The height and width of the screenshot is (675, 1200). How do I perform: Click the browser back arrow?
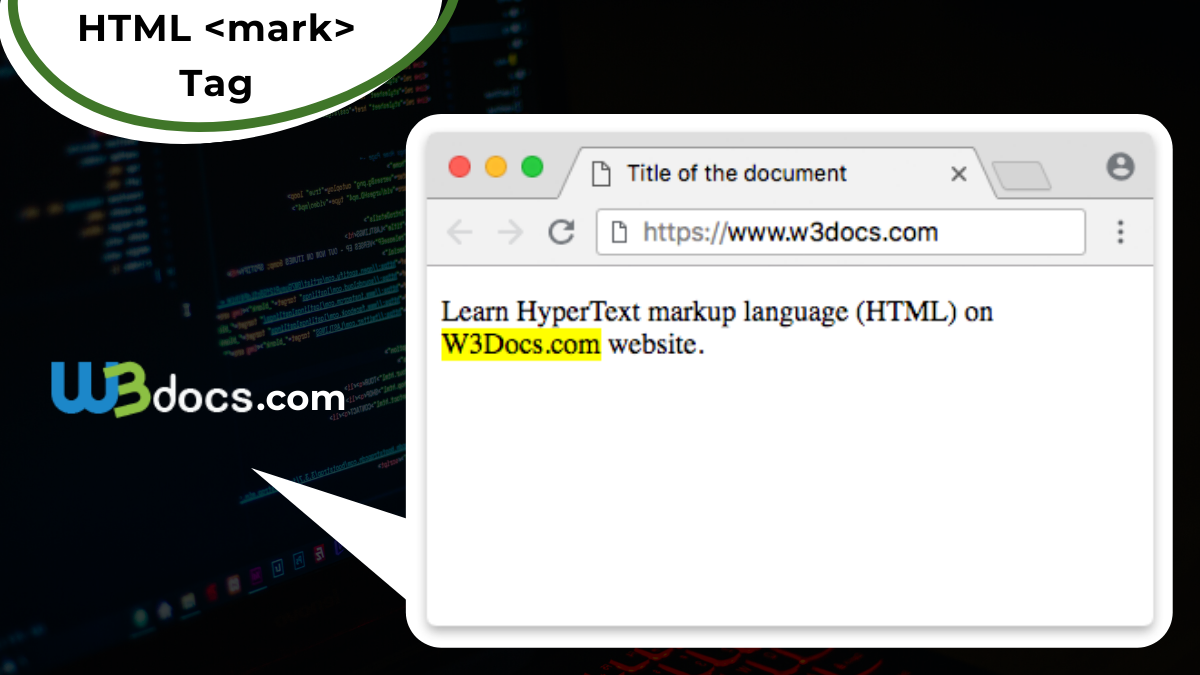click(459, 233)
